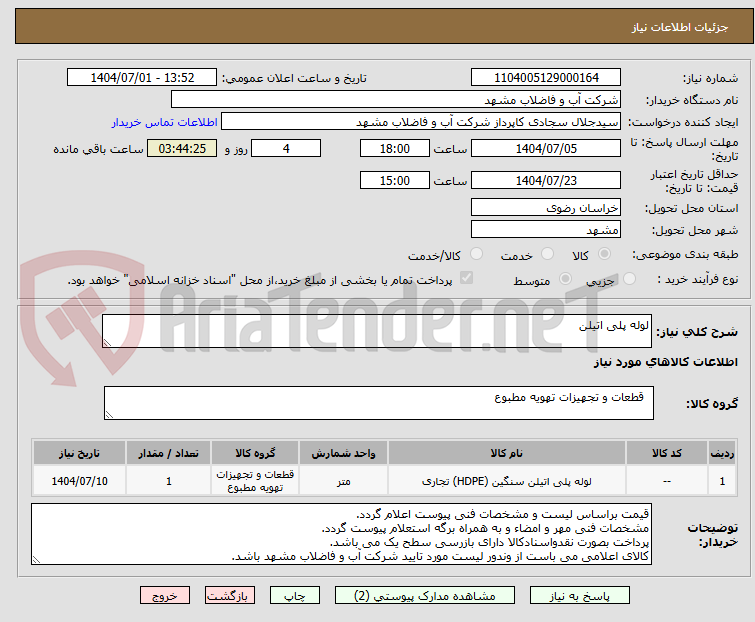Open مشاهده مدارک پیوستی (2) button
Image resolution: width=755 pixels, height=622 pixels.
coord(425,596)
